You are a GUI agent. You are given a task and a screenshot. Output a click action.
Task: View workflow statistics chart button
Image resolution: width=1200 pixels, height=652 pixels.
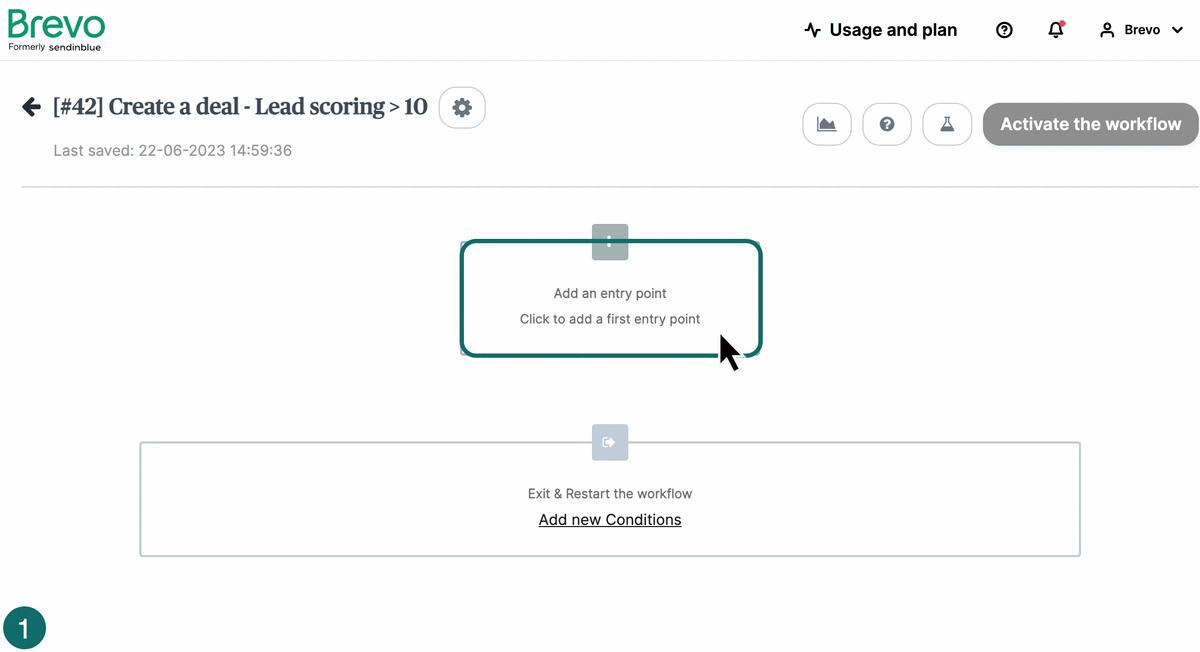pyautogui.click(x=827, y=125)
